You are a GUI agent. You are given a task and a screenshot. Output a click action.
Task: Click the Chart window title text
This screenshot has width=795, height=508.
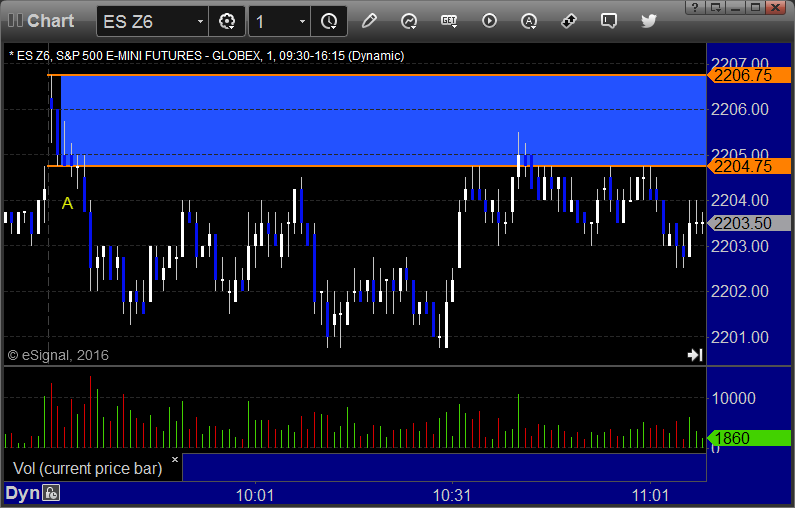50,21
